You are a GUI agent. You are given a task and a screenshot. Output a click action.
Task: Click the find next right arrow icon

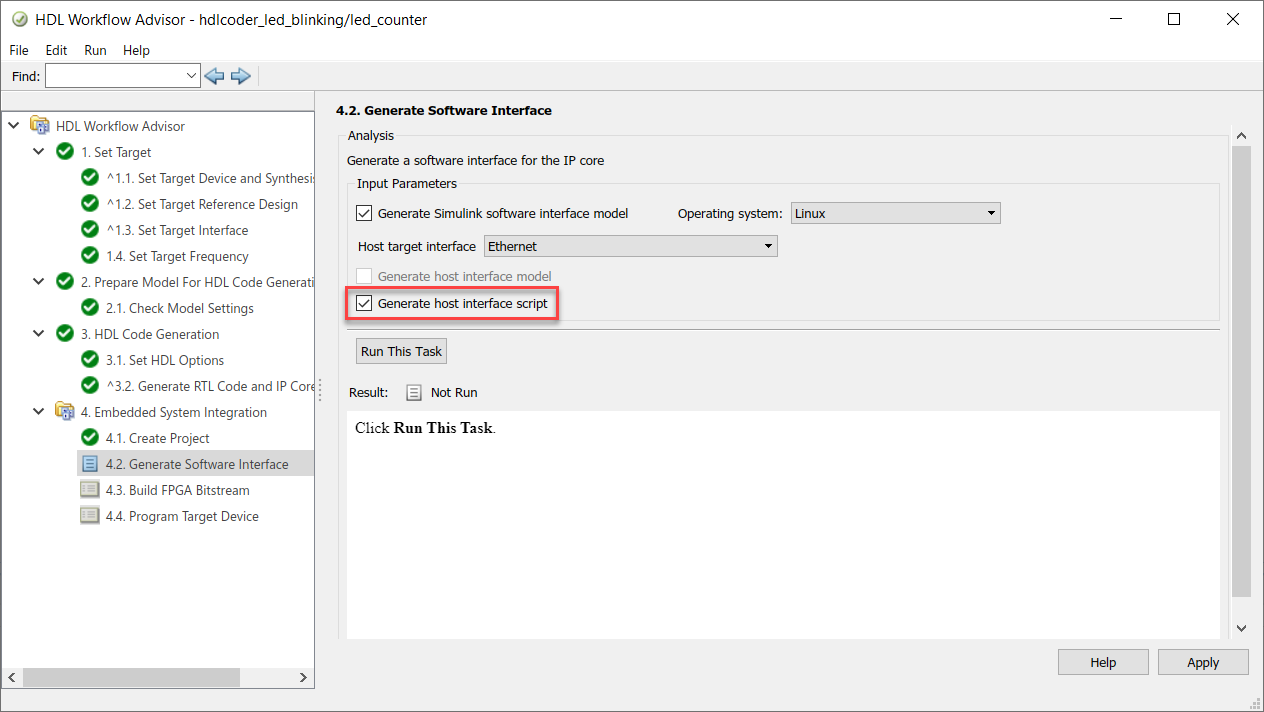point(240,76)
